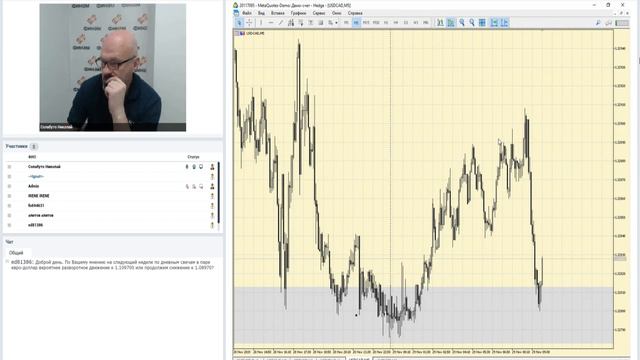Screen dimensions: 640x360
Task: Pick the horizontal line drawing tool
Action: pyautogui.click(x=271, y=23)
